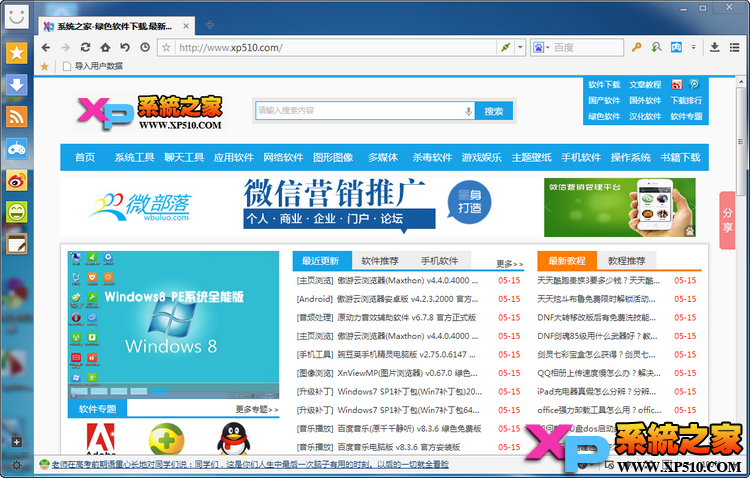Image resolution: width=750 pixels, height=478 pixels.
Task: Open the browsing history clock icon
Action: point(145,47)
